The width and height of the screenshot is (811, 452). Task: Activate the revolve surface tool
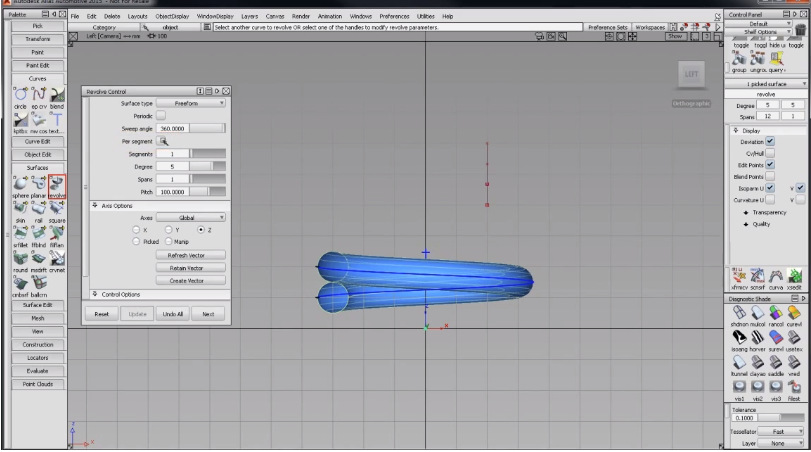pyautogui.click(x=57, y=187)
